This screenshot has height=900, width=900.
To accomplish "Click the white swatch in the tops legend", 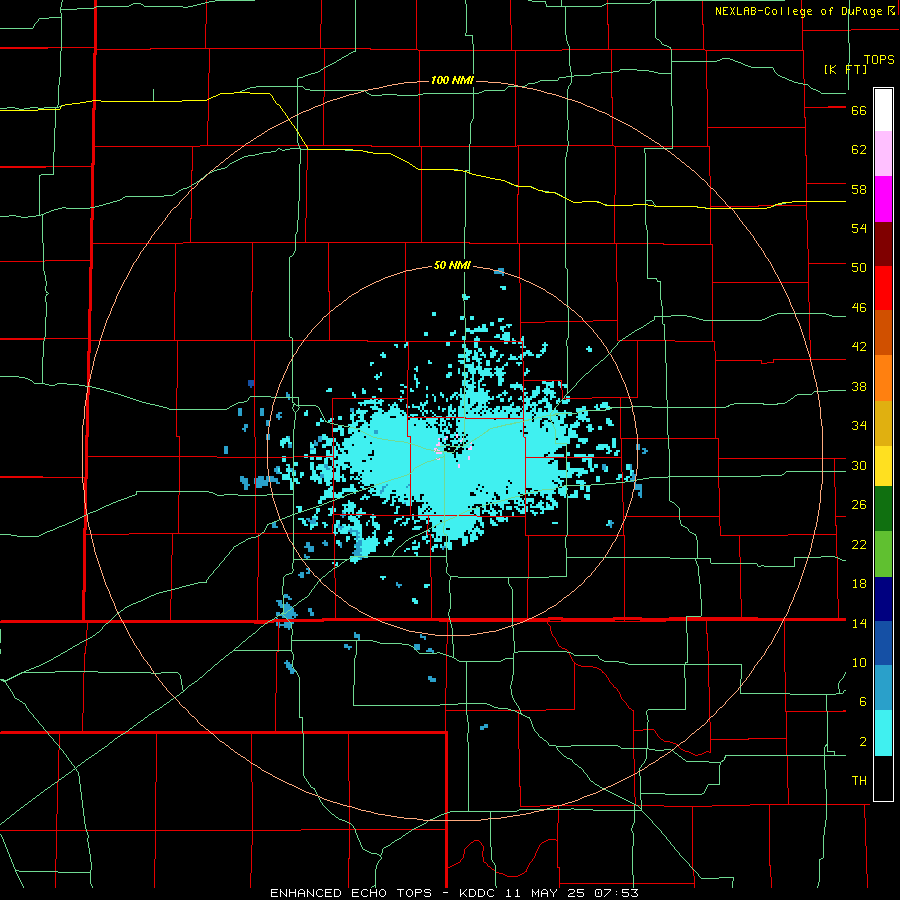I will click(x=883, y=110).
